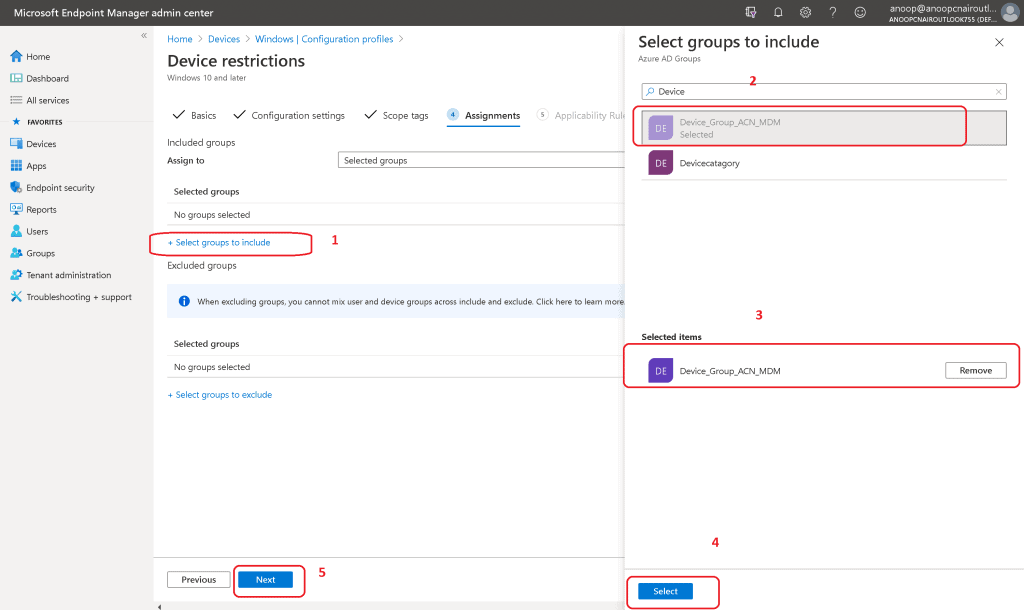The height and width of the screenshot is (610, 1024).
Task: Open the directory and subscription filter icon
Action: pos(751,12)
